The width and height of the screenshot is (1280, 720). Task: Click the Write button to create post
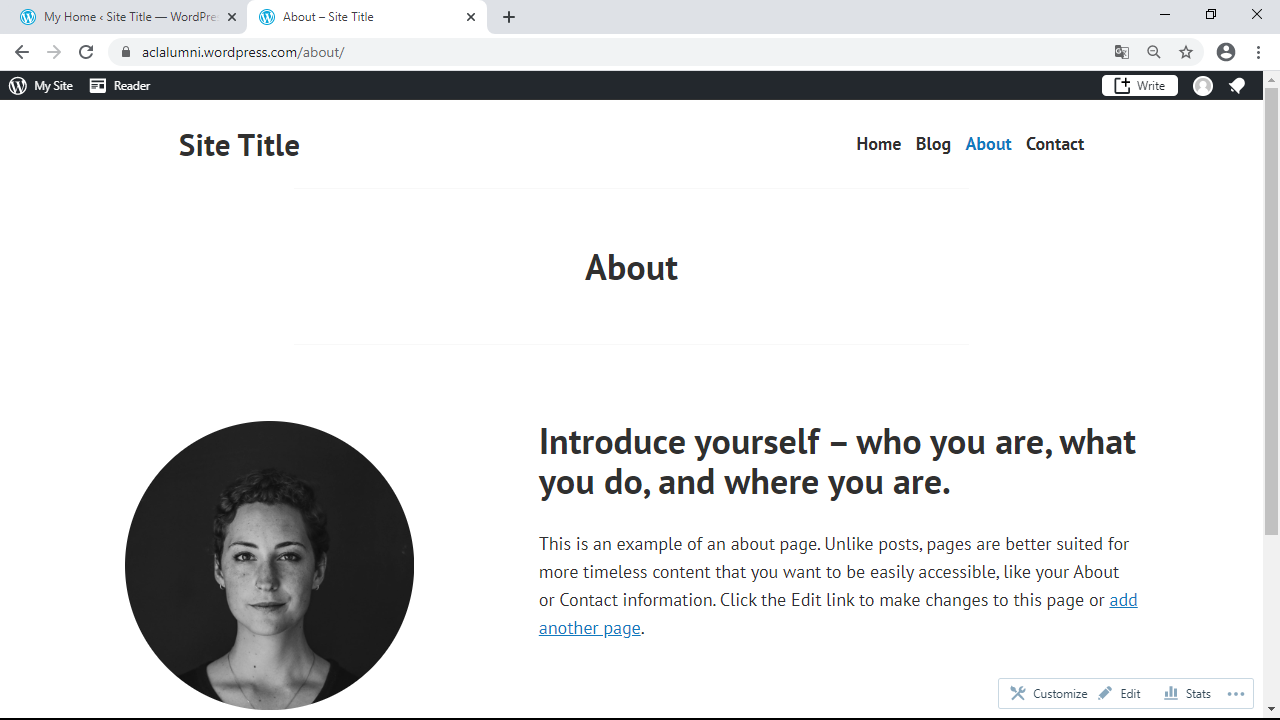point(1140,86)
